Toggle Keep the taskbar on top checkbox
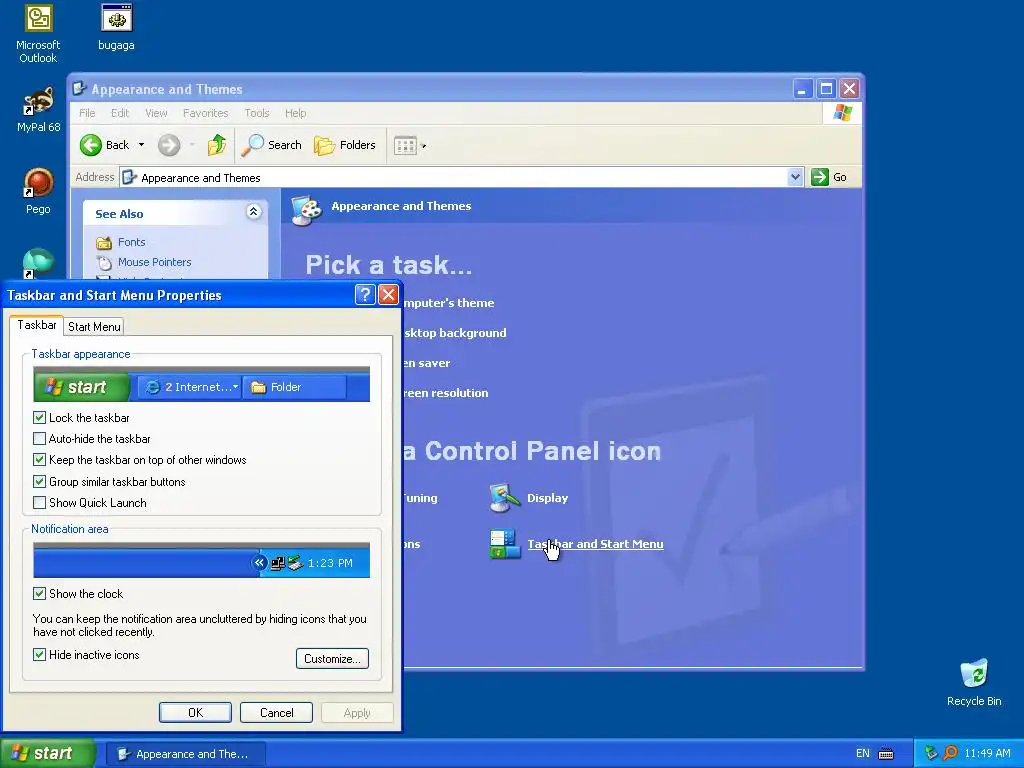1024x768 pixels. [x=39, y=460]
